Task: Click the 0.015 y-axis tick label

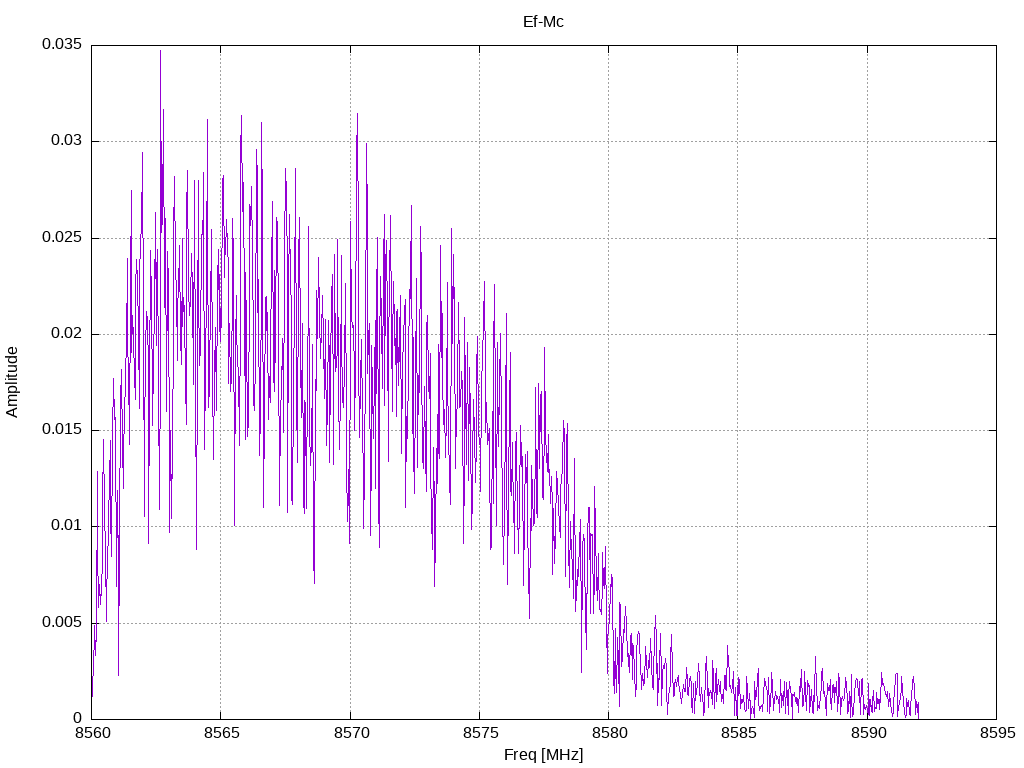Action: point(62,429)
